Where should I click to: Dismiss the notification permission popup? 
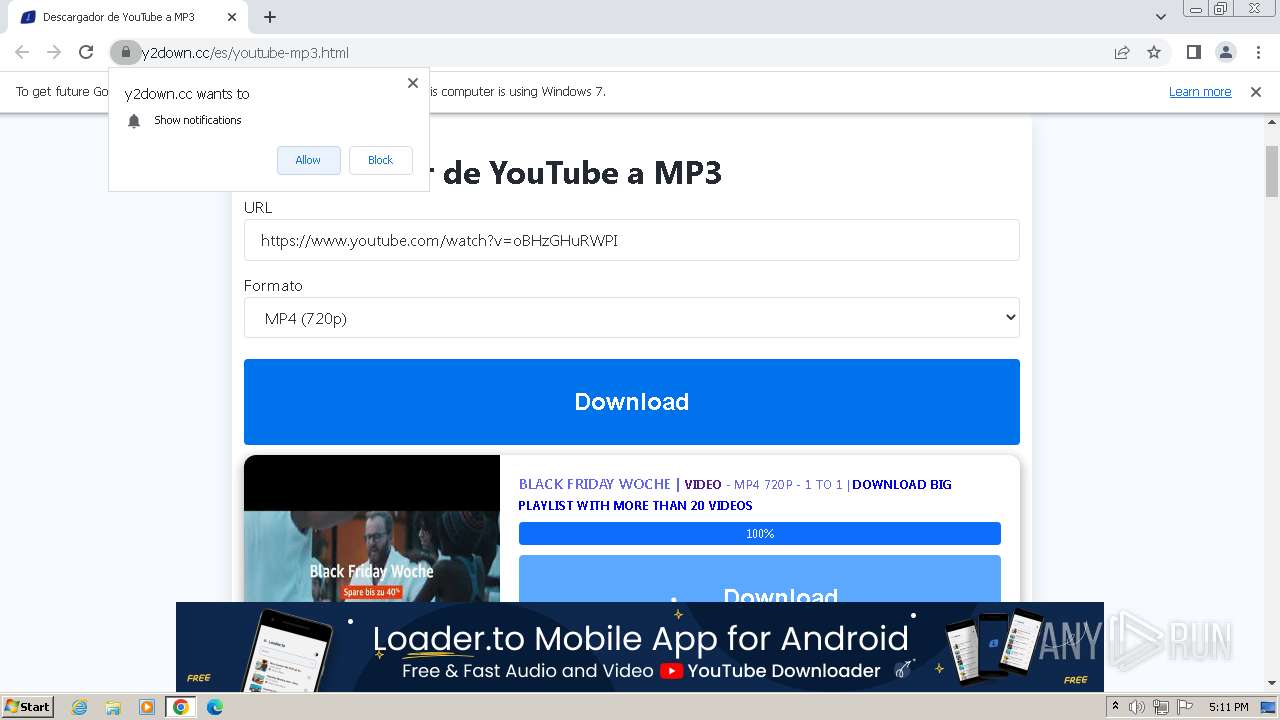click(413, 83)
